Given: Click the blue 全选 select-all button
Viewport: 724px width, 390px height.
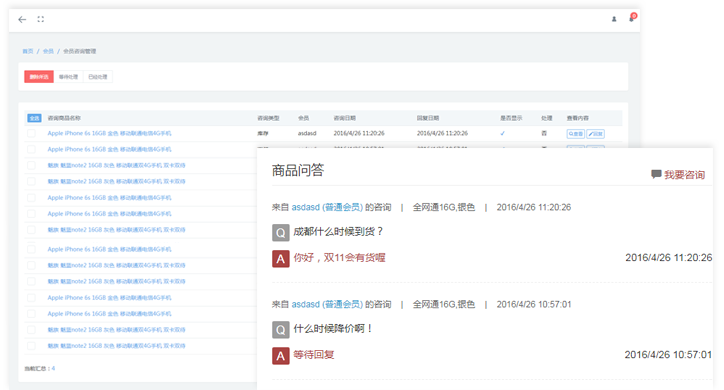Looking at the screenshot, I should click(x=34, y=118).
